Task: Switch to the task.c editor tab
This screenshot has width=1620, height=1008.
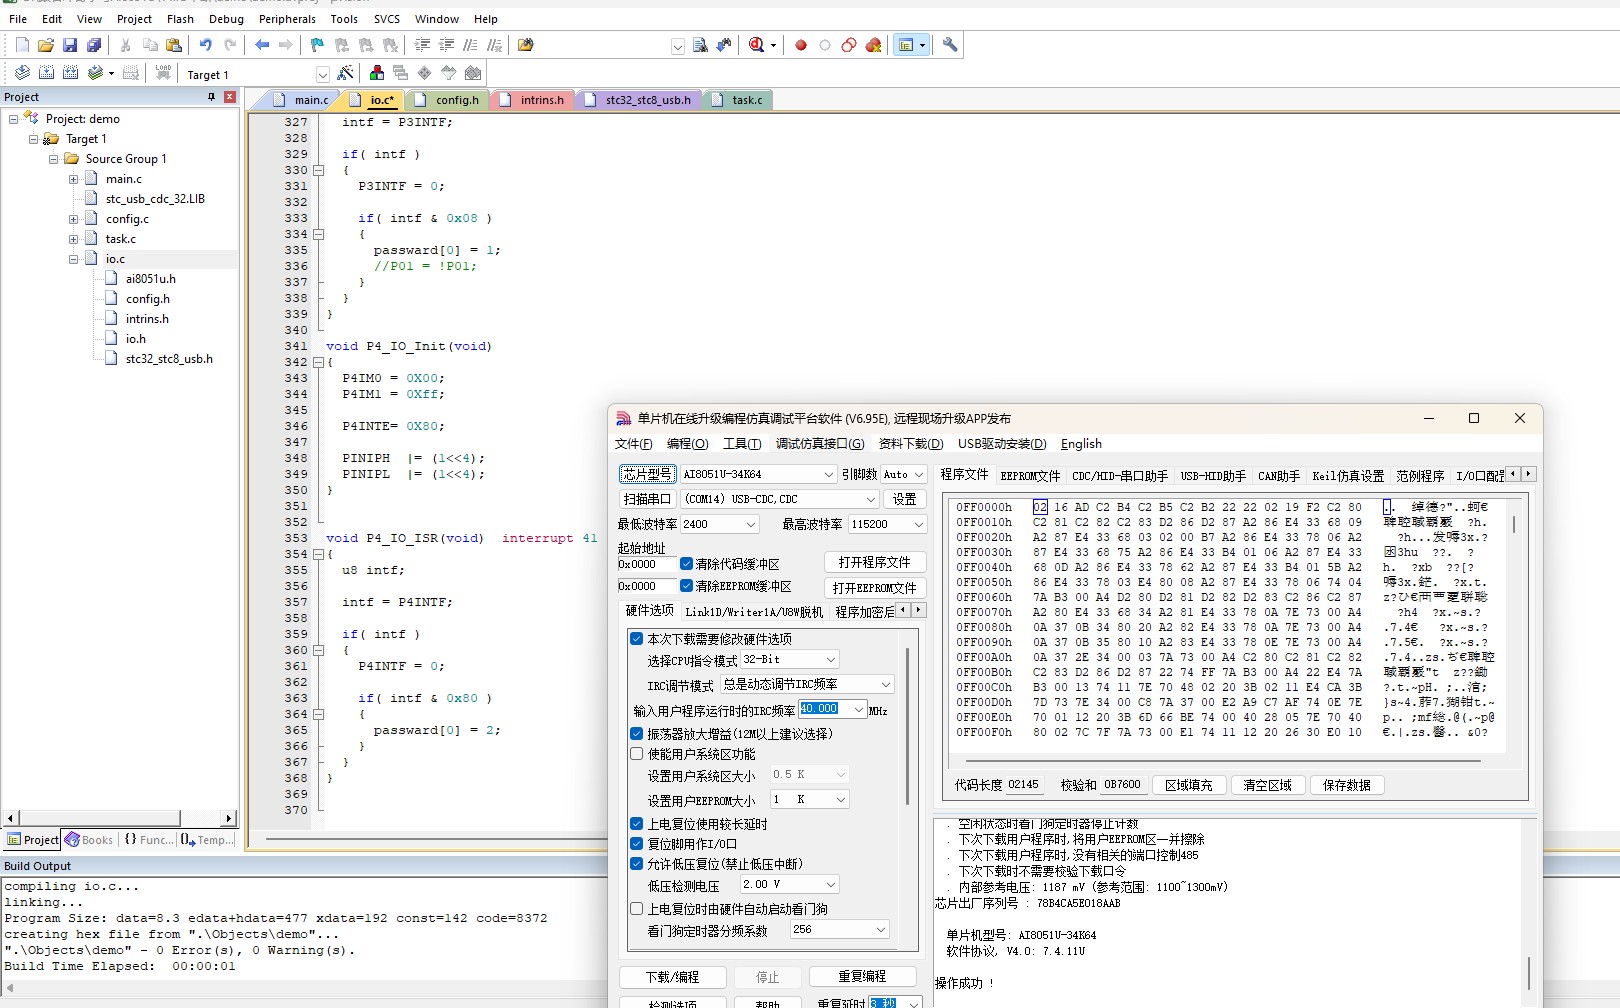Action: pyautogui.click(x=738, y=100)
